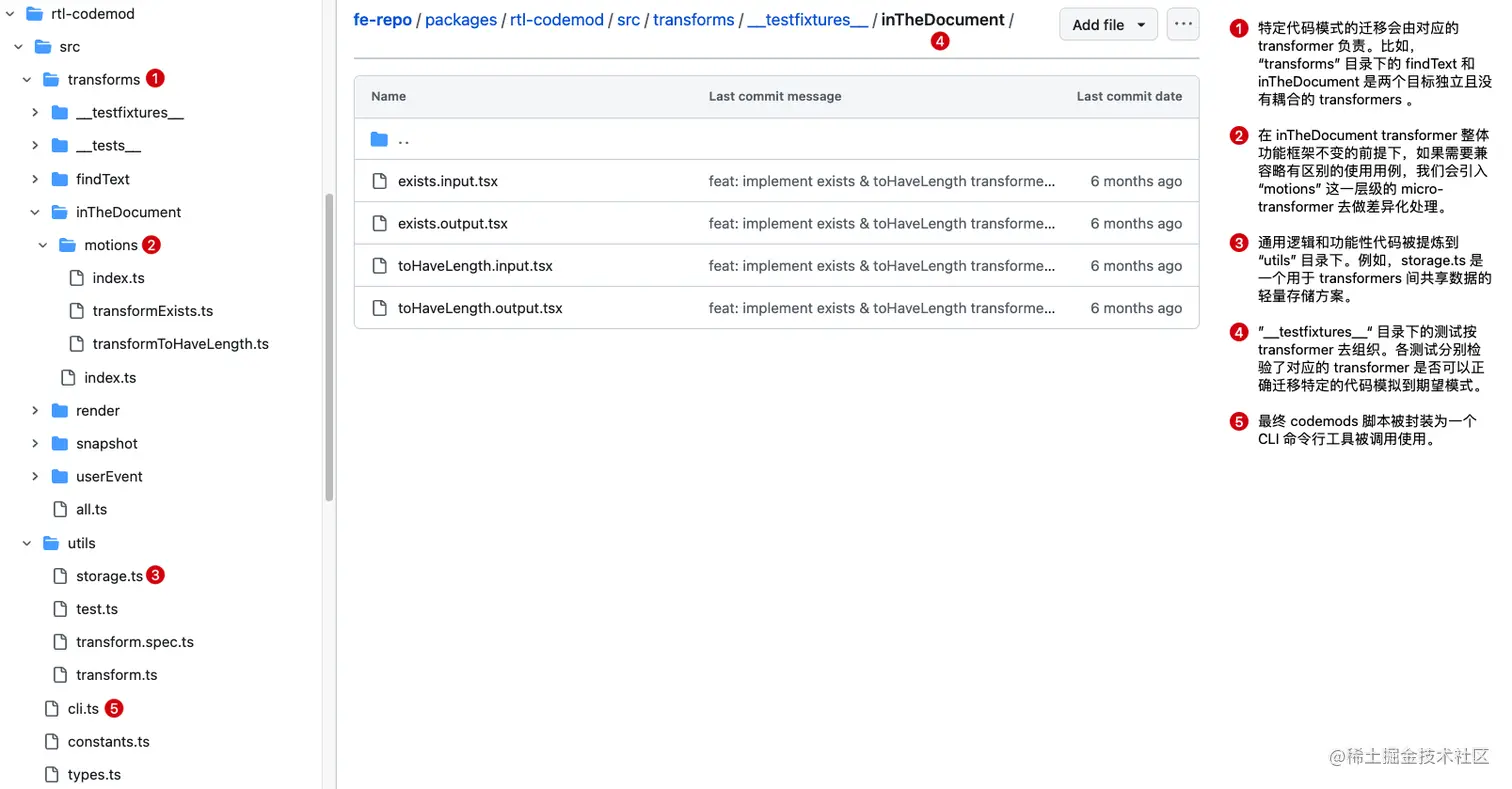This screenshot has width=1512, height=789.
Task: Open the fe-repo breadcrumb link
Action: point(382,20)
